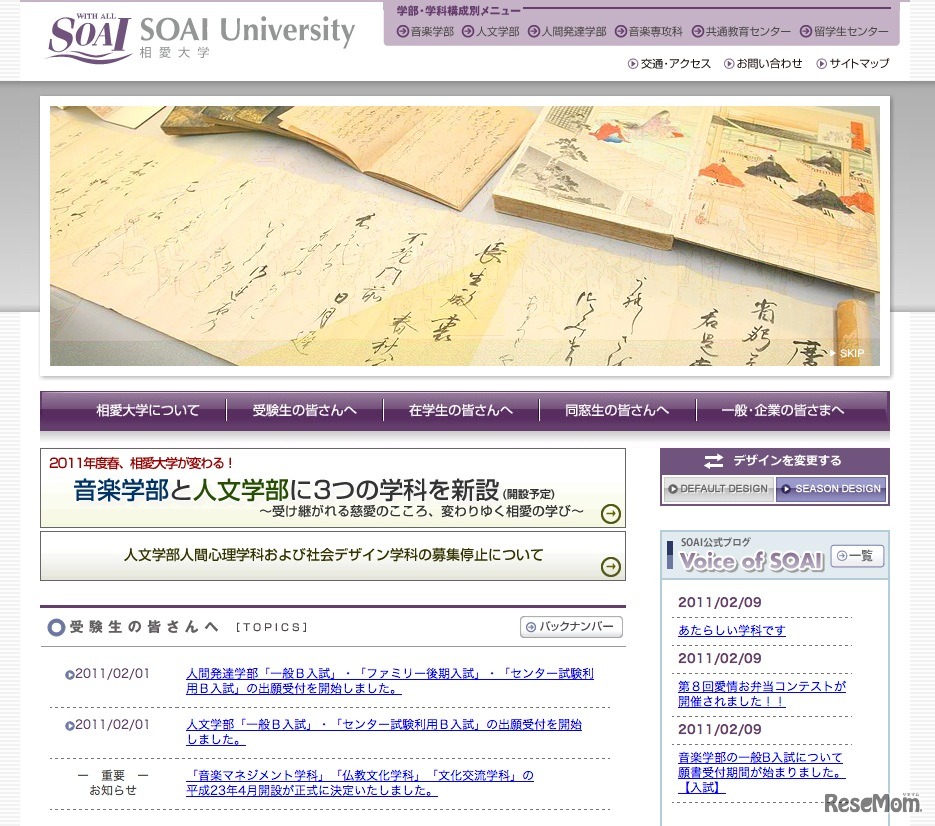Open the 受験生の皆さんへ navigation tab
This screenshot has width=935, height=826.
pyautogui.click(x=304, y=410)
